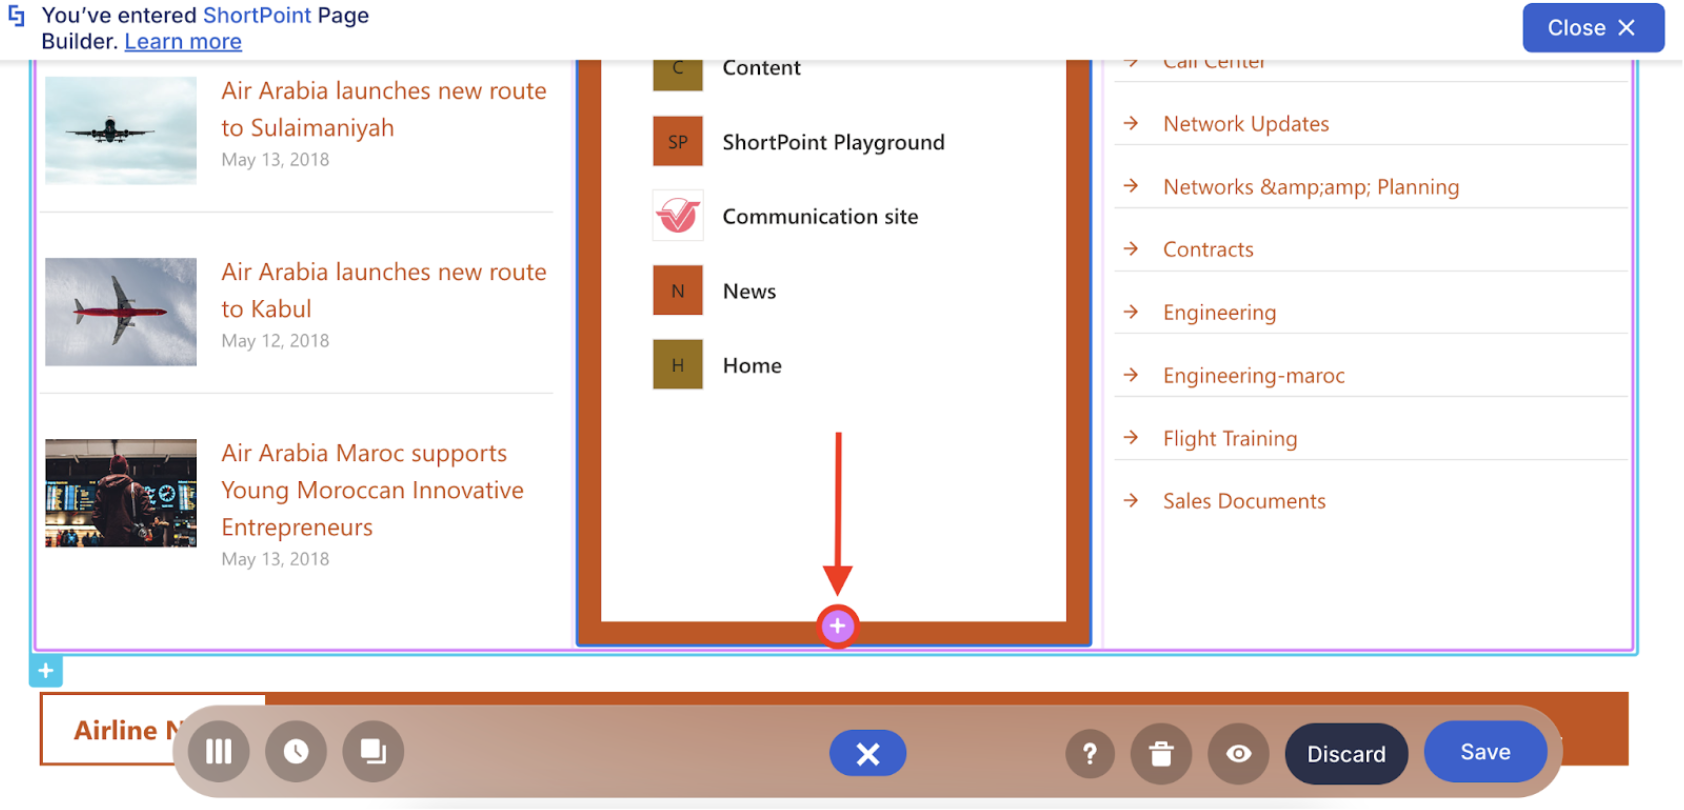Click the purple plus add-element button
The width and height of the screenshot is (1684, 810).
838,627
